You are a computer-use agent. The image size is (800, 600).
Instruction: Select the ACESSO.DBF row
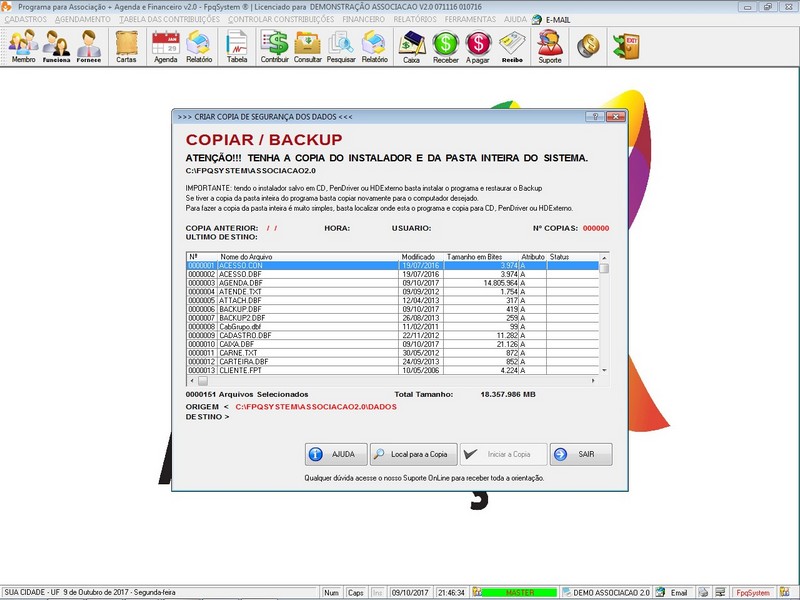(392, 274)
